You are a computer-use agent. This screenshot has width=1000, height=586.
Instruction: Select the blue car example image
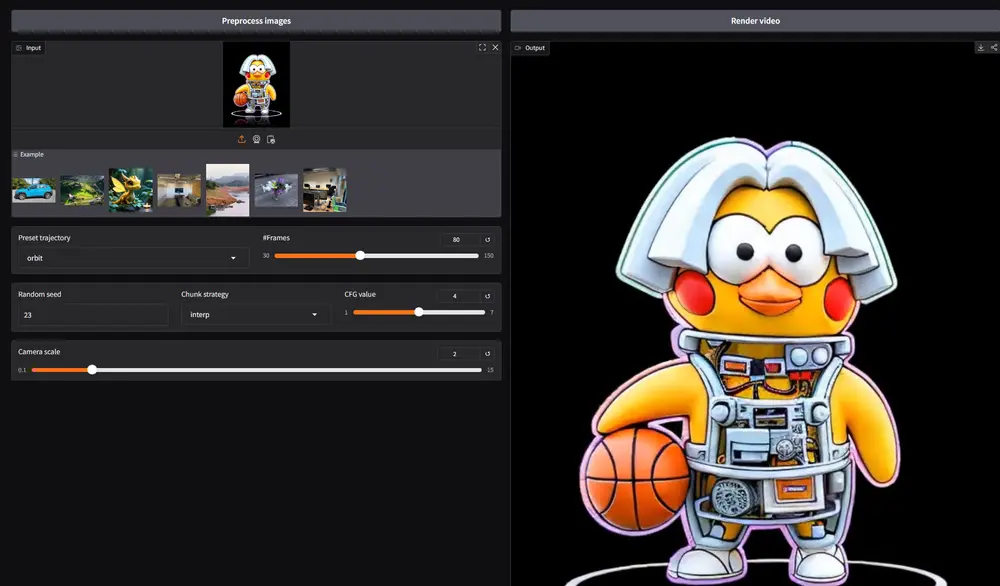tap(34, 190)
